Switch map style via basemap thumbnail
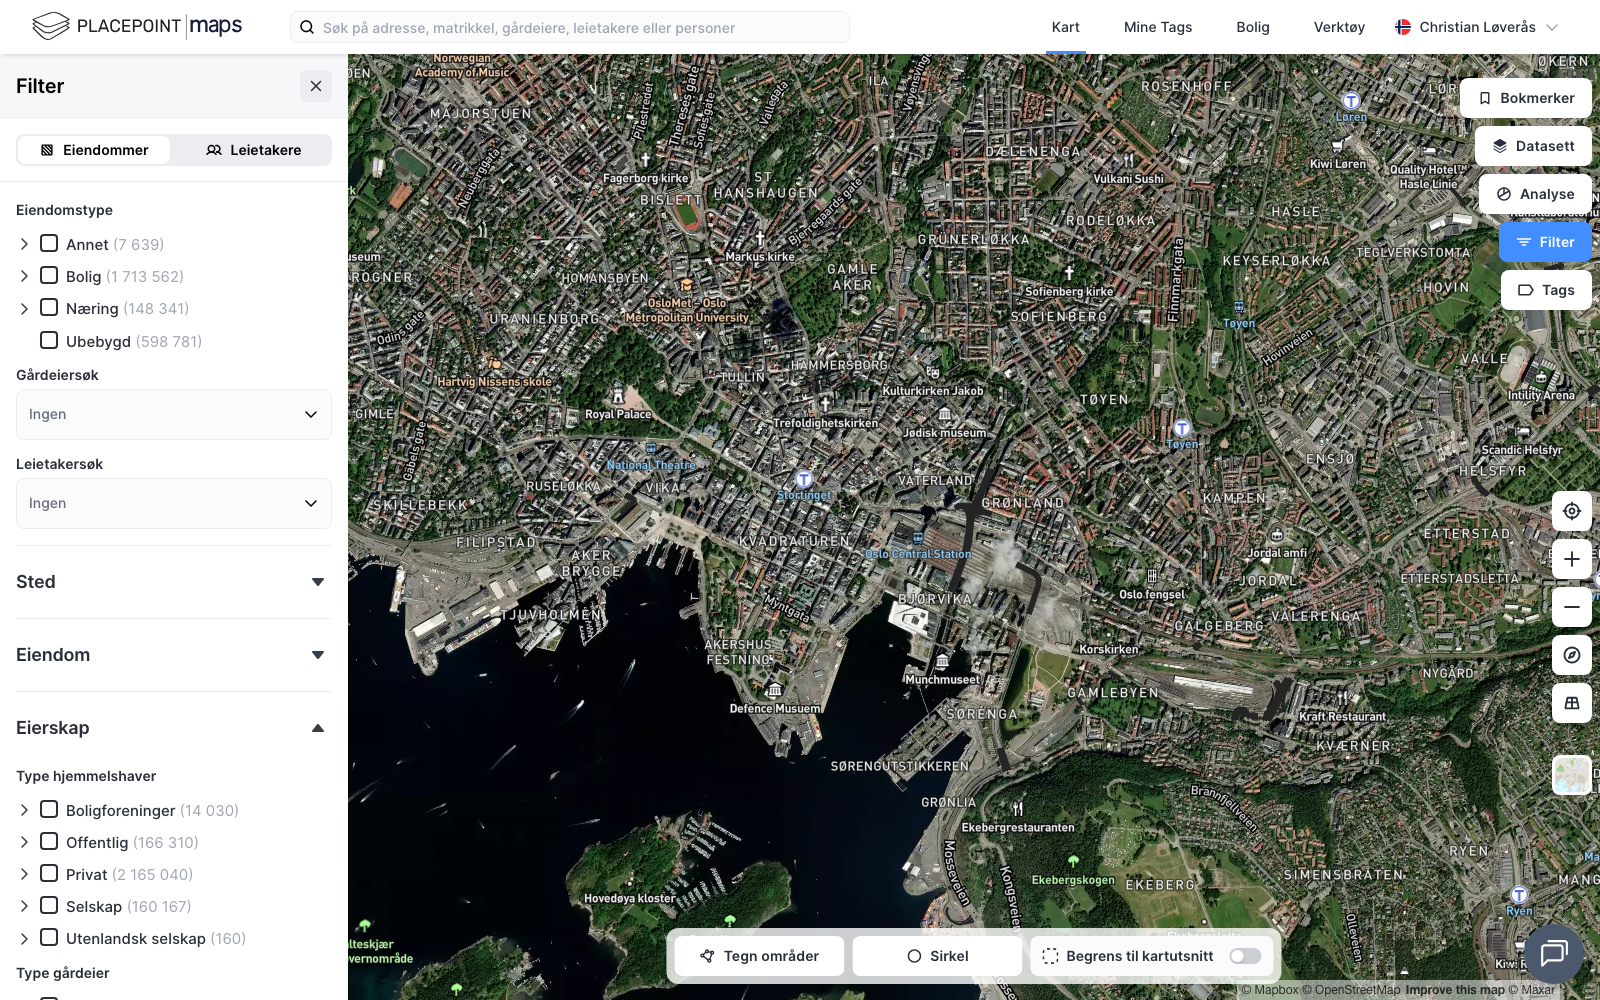The height and width of the screenshot is (1000, 1600). (1572, 775)
